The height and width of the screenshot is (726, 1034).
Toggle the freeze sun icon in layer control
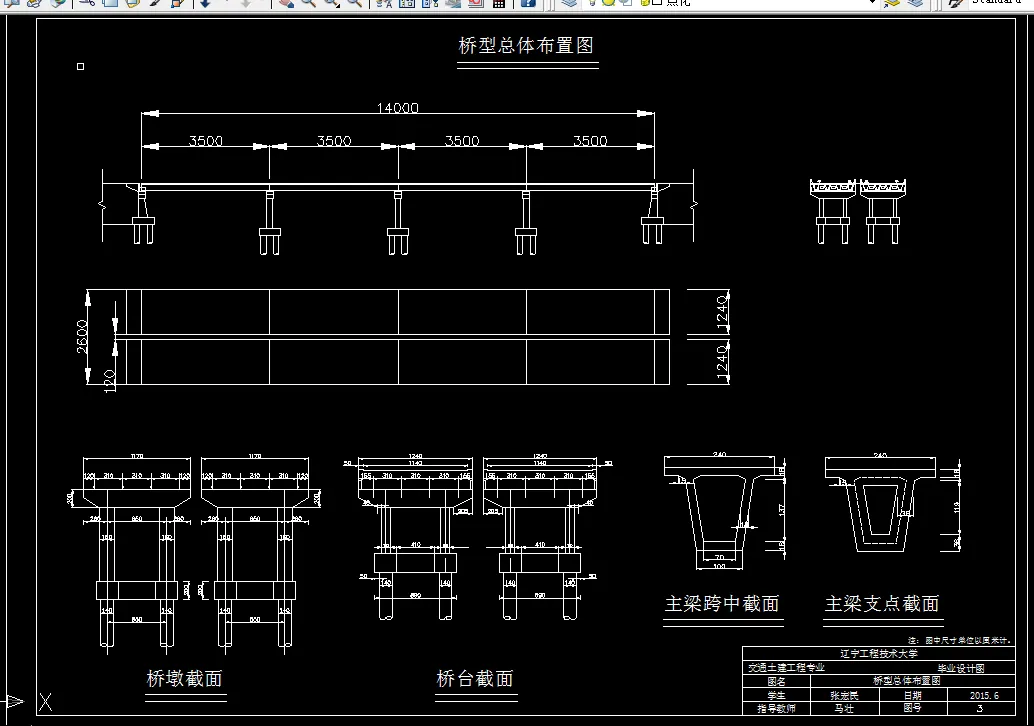pyautogui.click(x=607, y=5)
